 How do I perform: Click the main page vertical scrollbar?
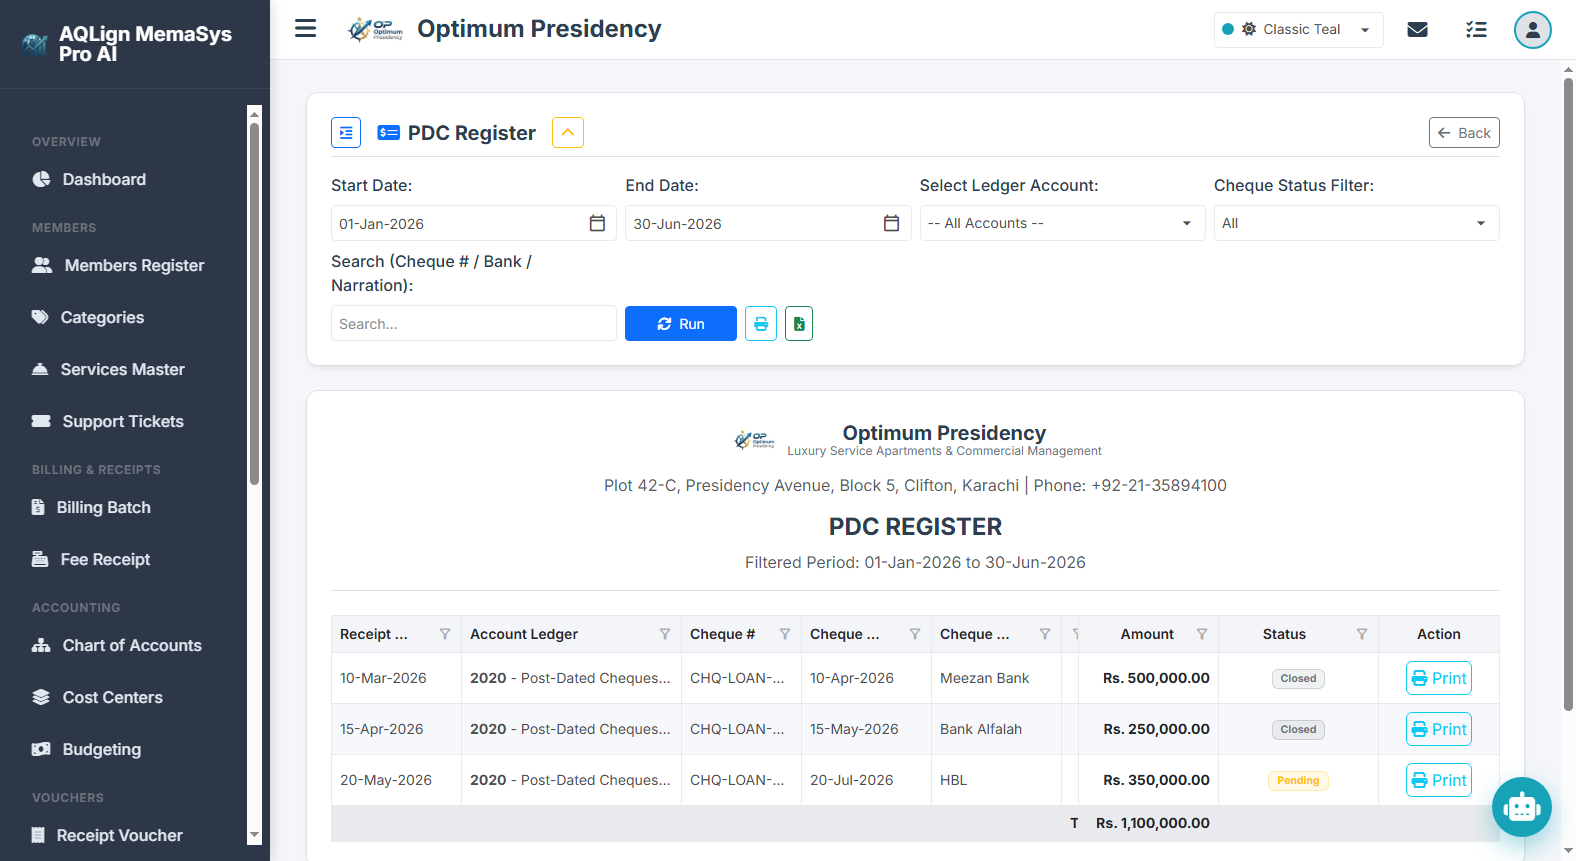click(x=1568, y=394)
